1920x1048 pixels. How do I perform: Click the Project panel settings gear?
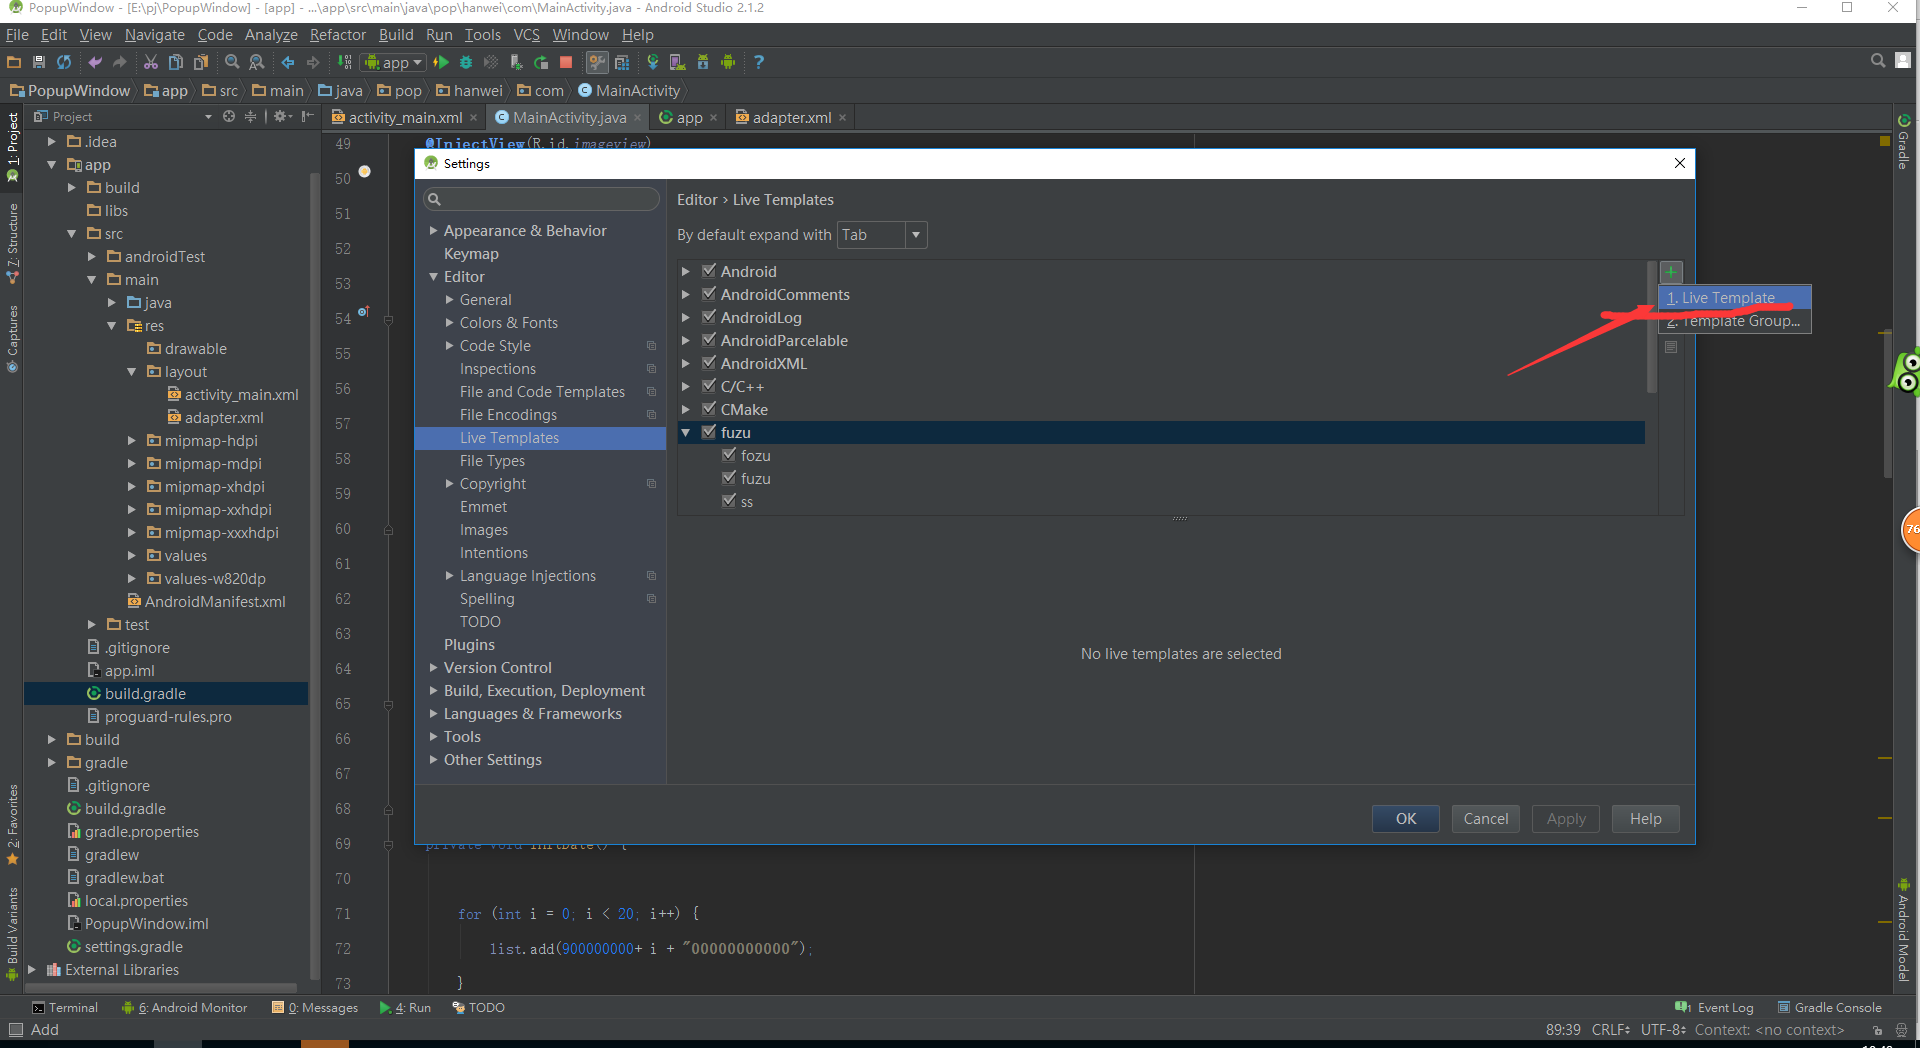click(282, 117)
